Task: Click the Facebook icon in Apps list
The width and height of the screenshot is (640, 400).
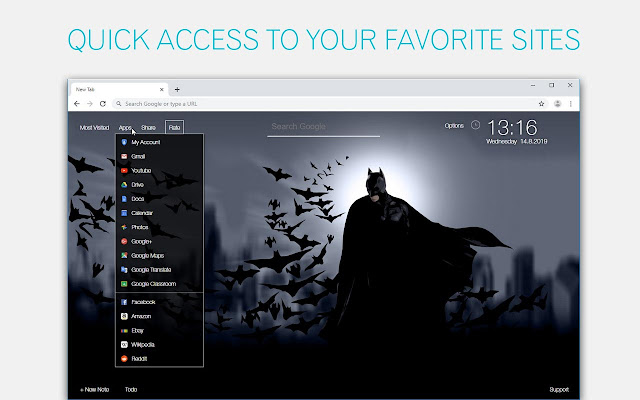Action: [x=124, y=302]
